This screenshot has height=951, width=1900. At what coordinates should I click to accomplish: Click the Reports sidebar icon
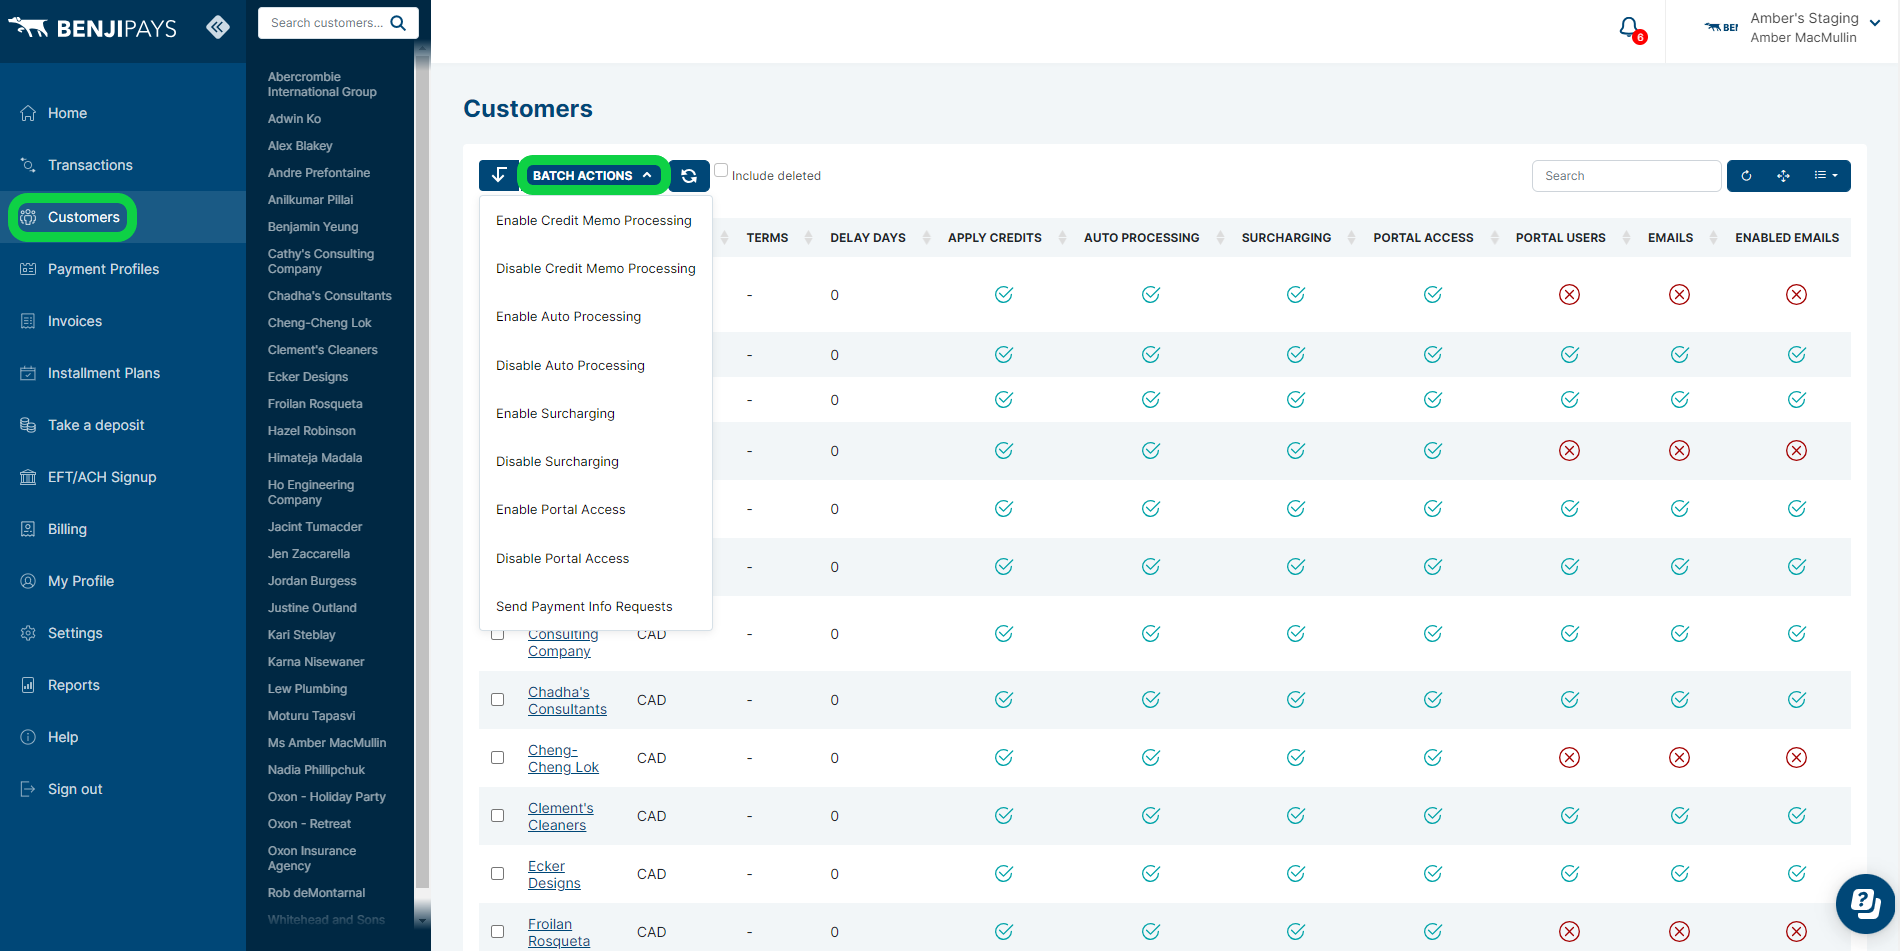coord(28,685)
